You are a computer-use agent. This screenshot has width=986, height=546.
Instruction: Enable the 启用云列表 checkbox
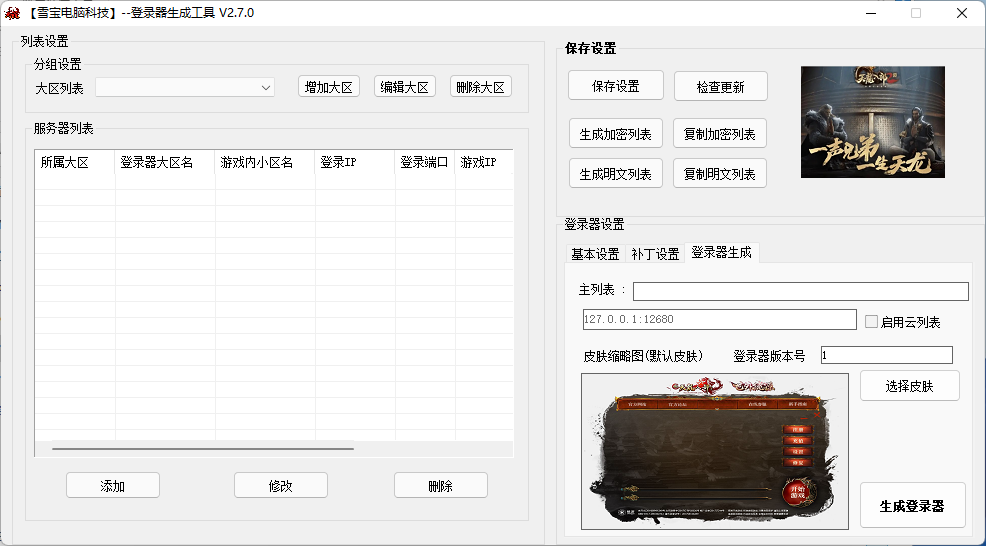(871, 322)
